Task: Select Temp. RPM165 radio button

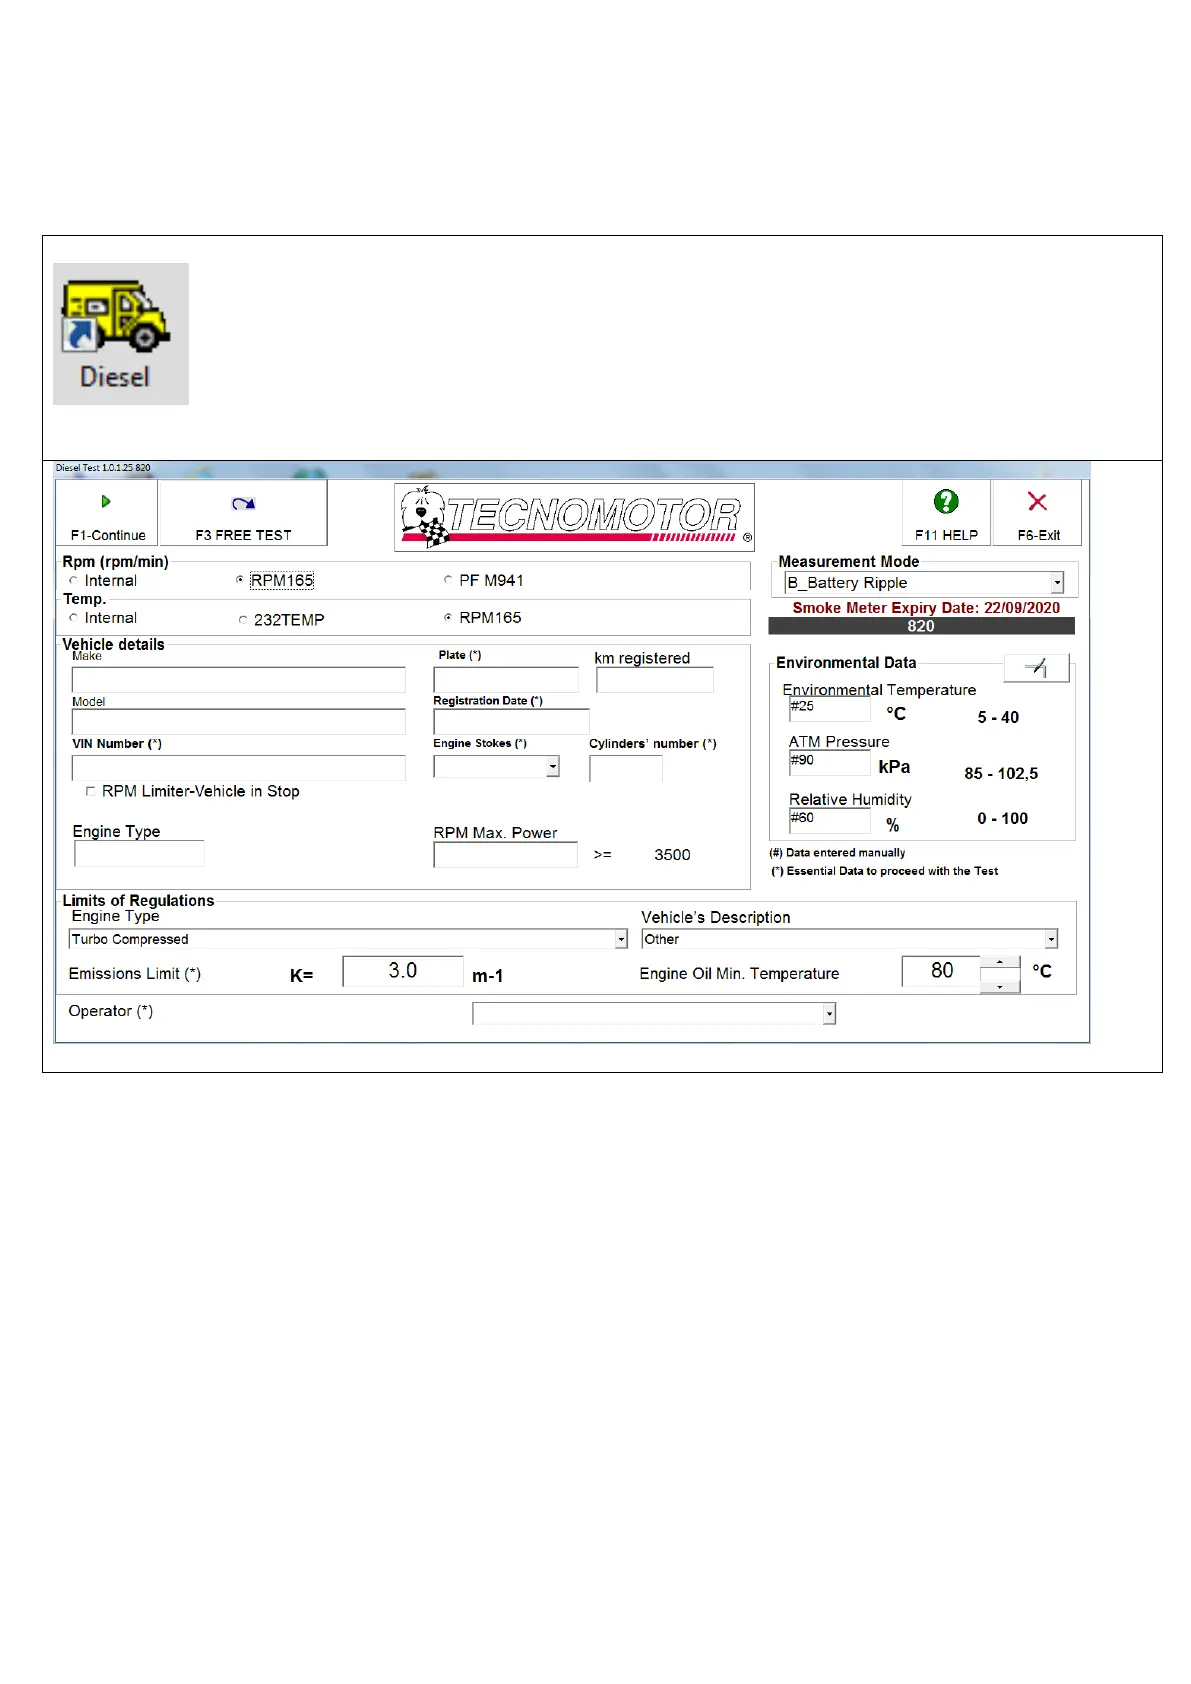Action: [x=448, y=617]
